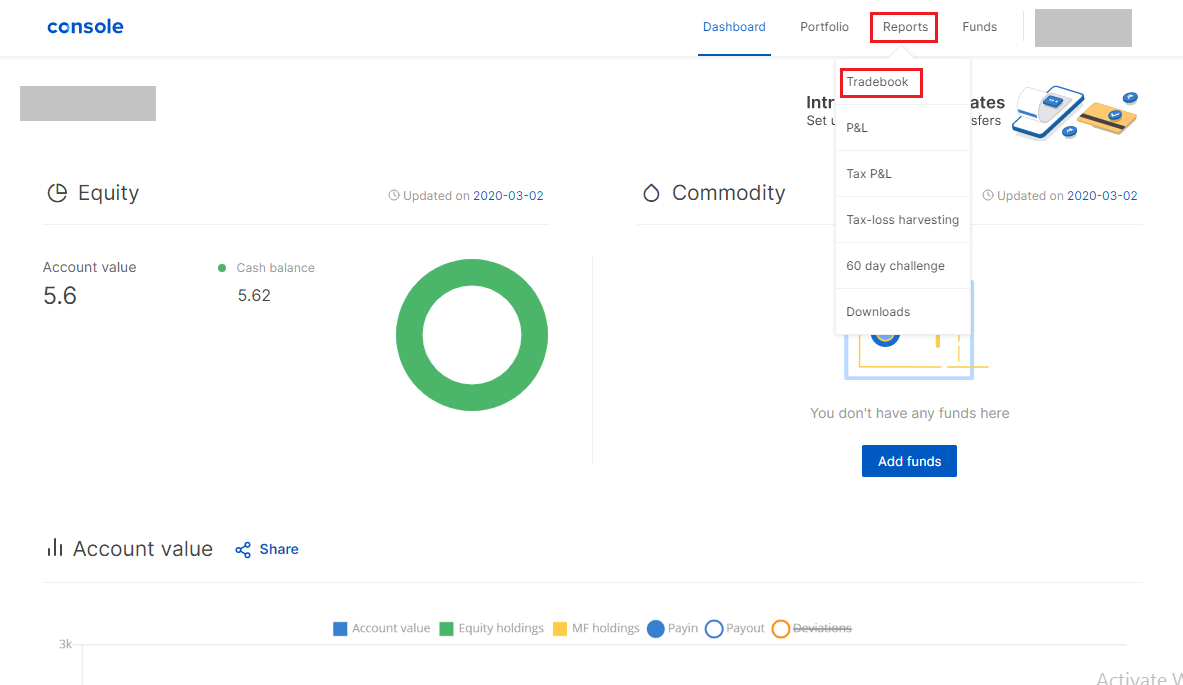Click the payments illustration at top right
This screenshot has width=1183, height=685.
point(1075,112)
